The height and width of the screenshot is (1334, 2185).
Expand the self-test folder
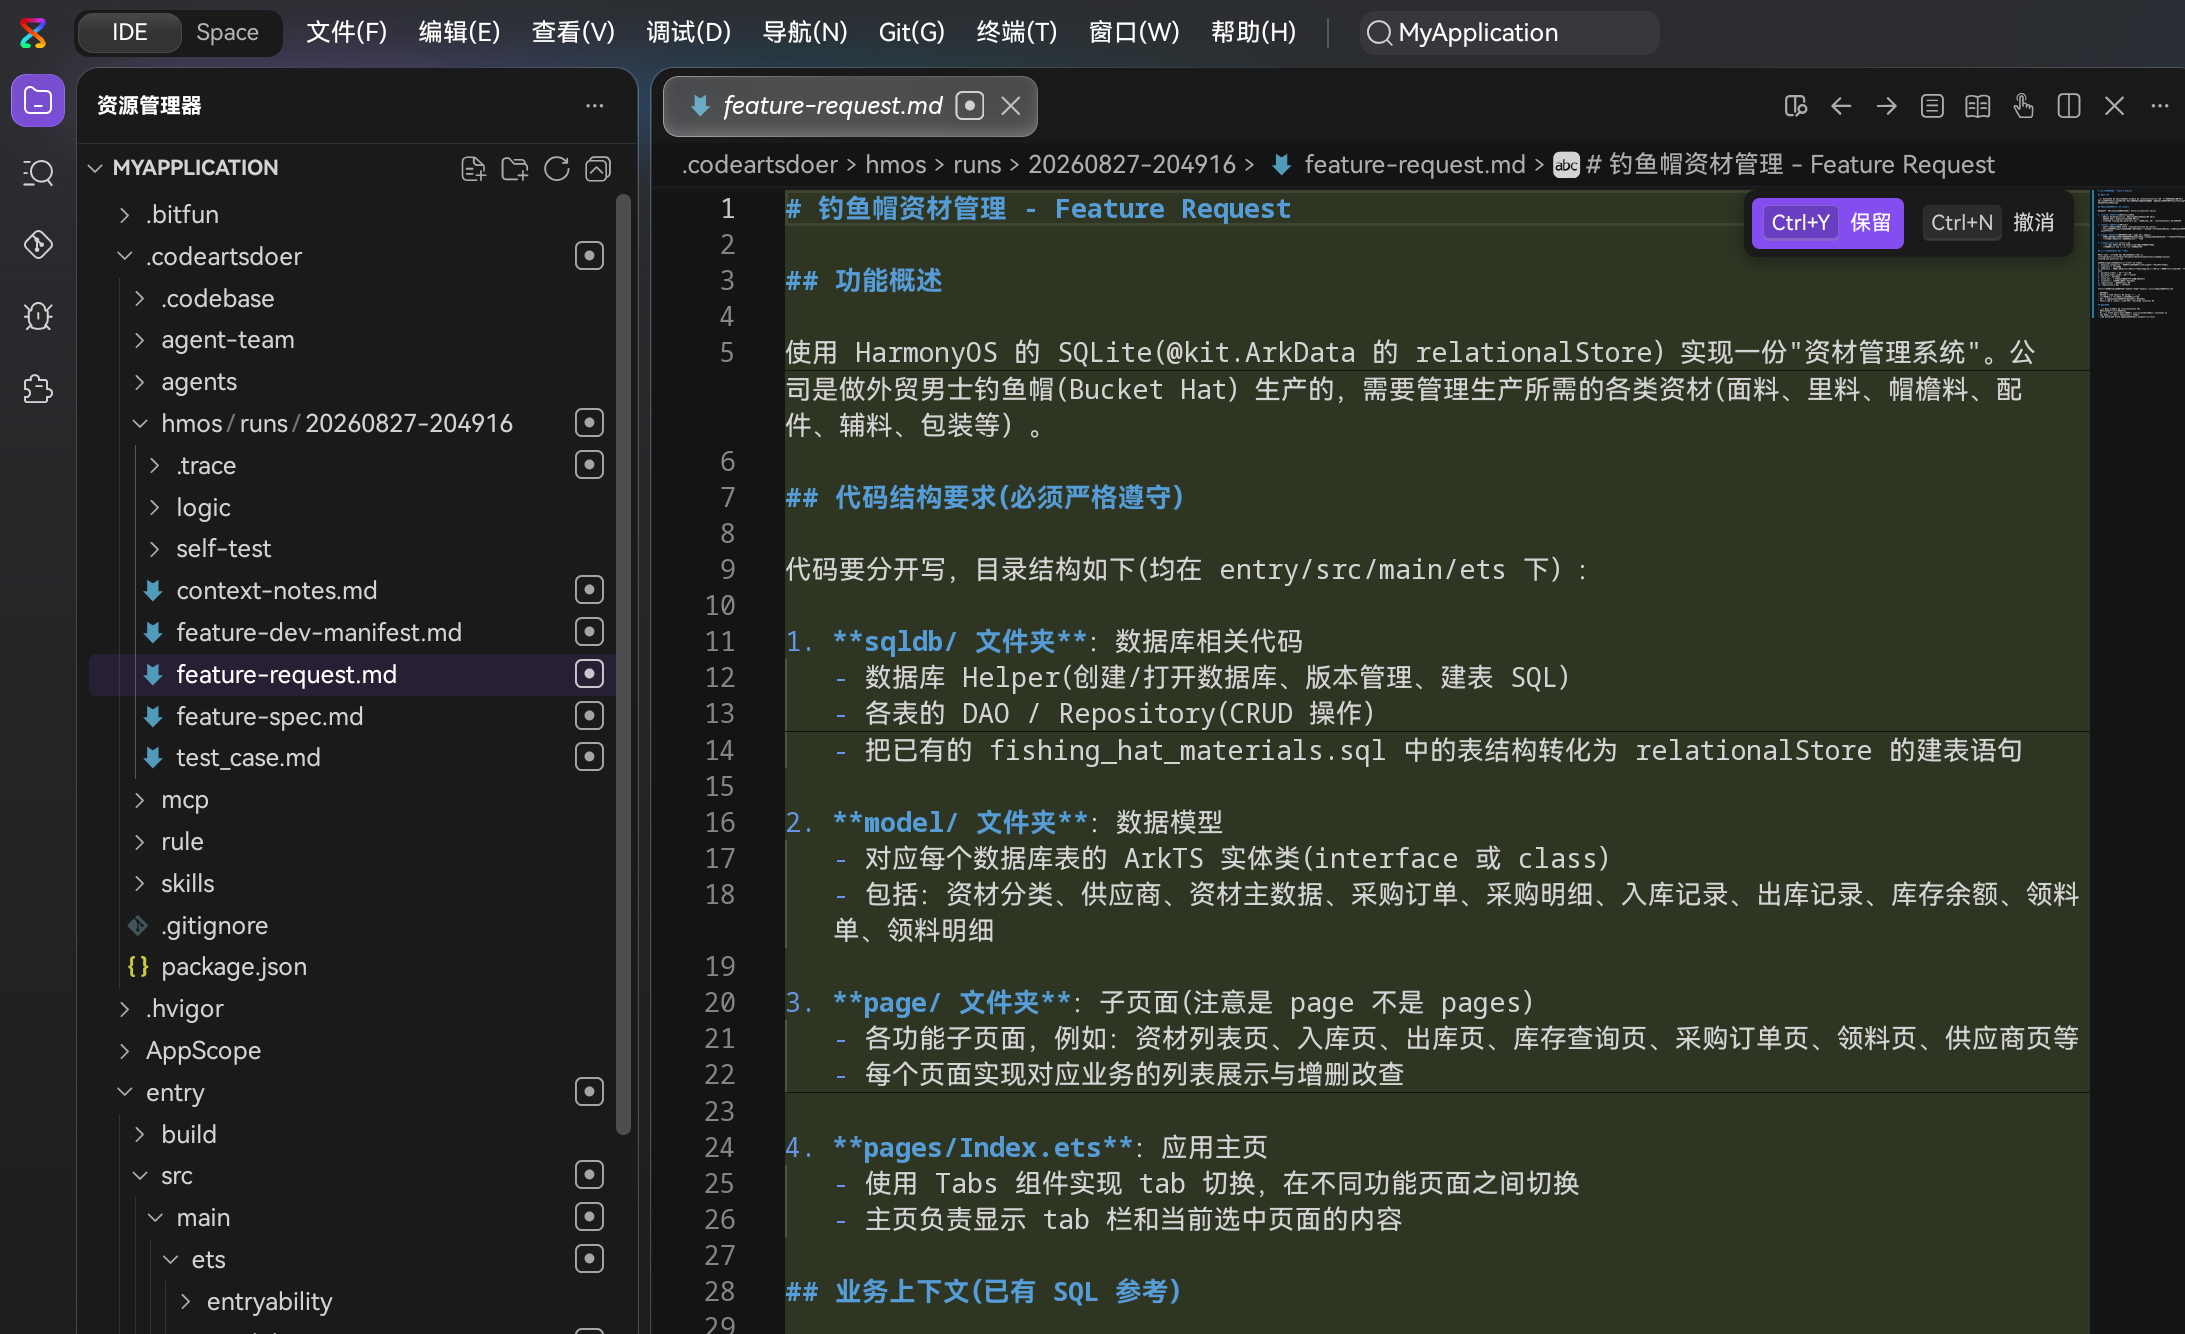(155, 548)
